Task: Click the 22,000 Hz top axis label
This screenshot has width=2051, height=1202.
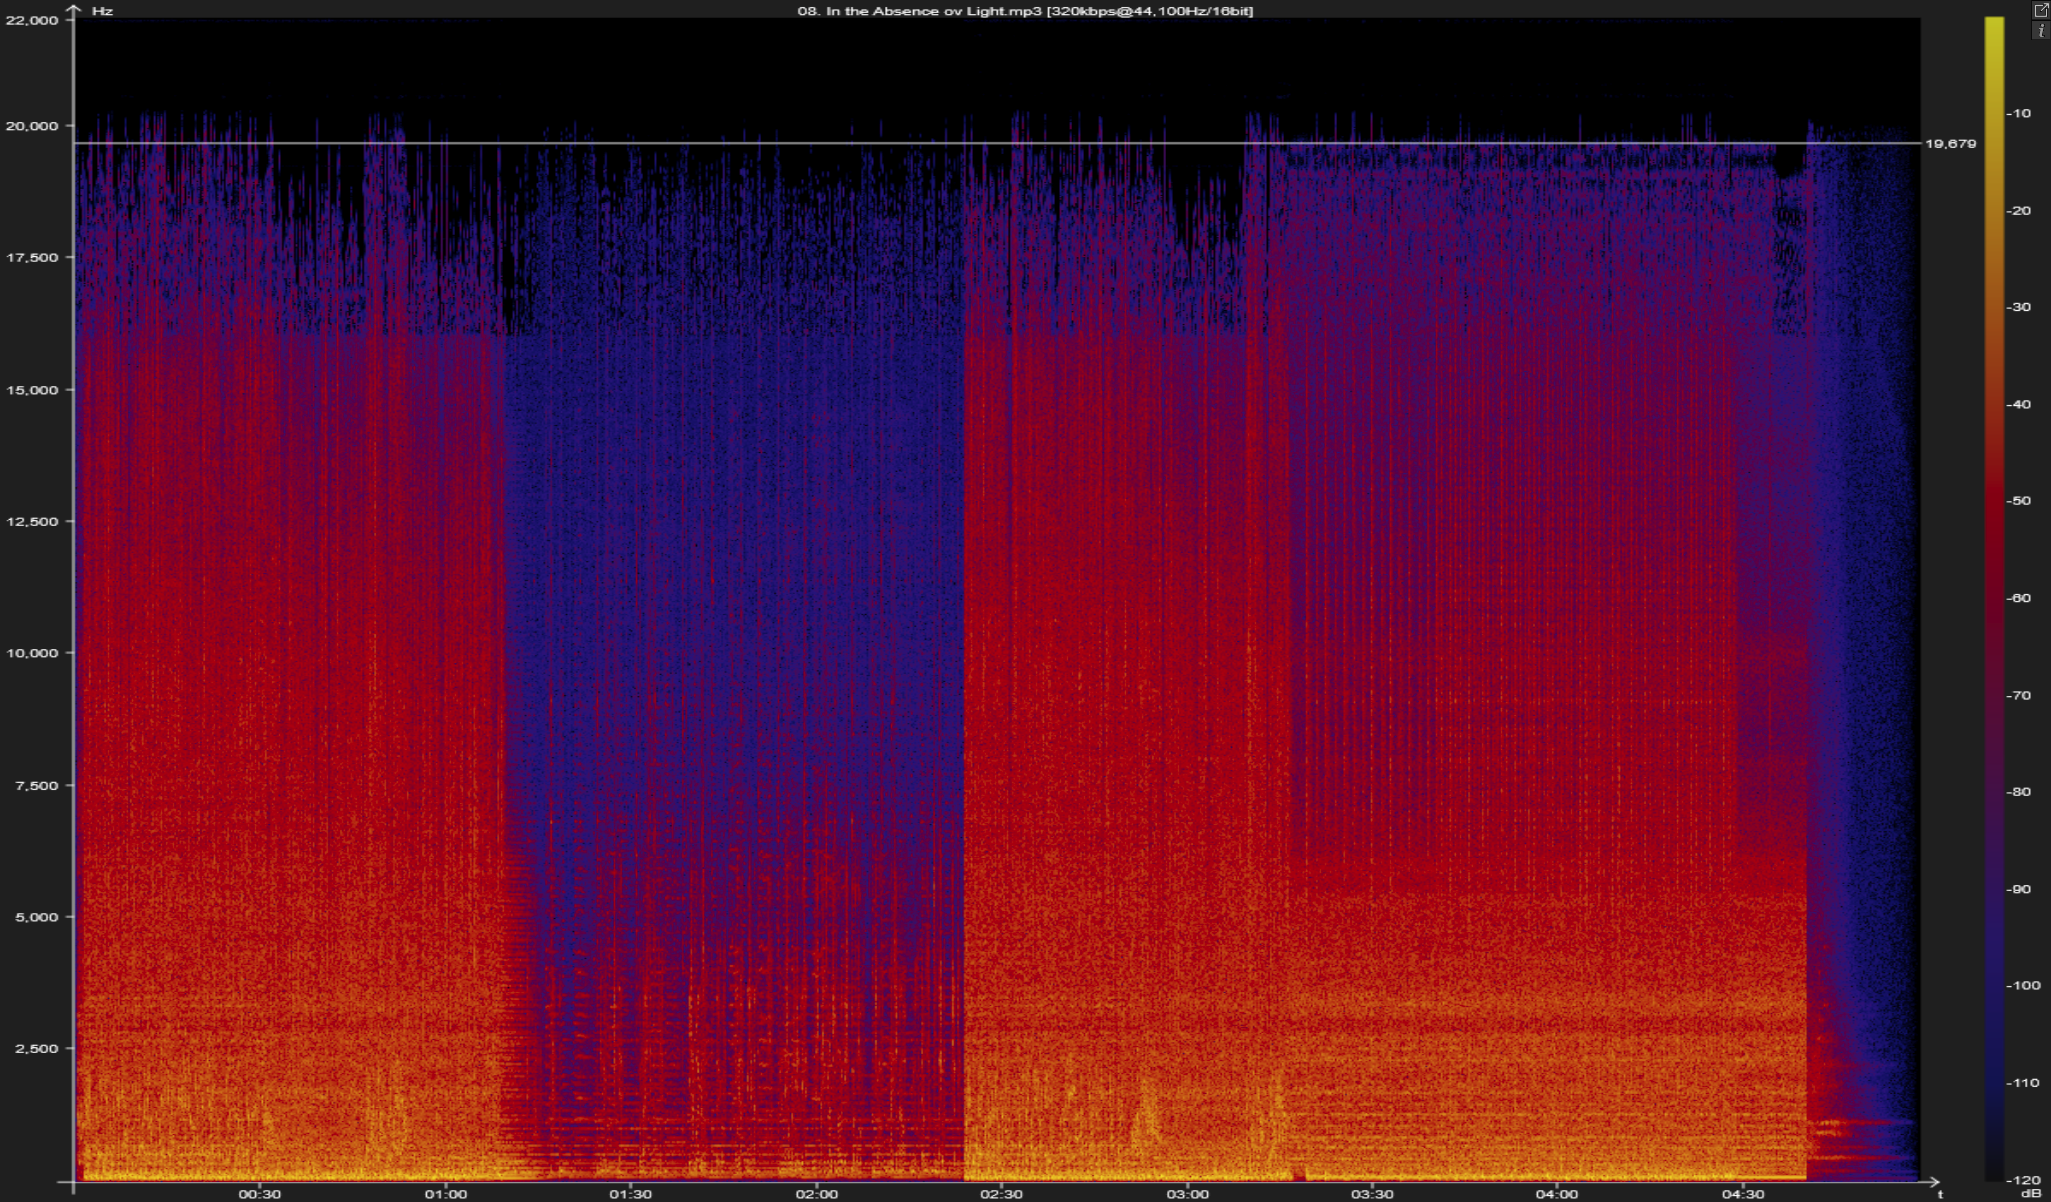Action: (32, 20)
